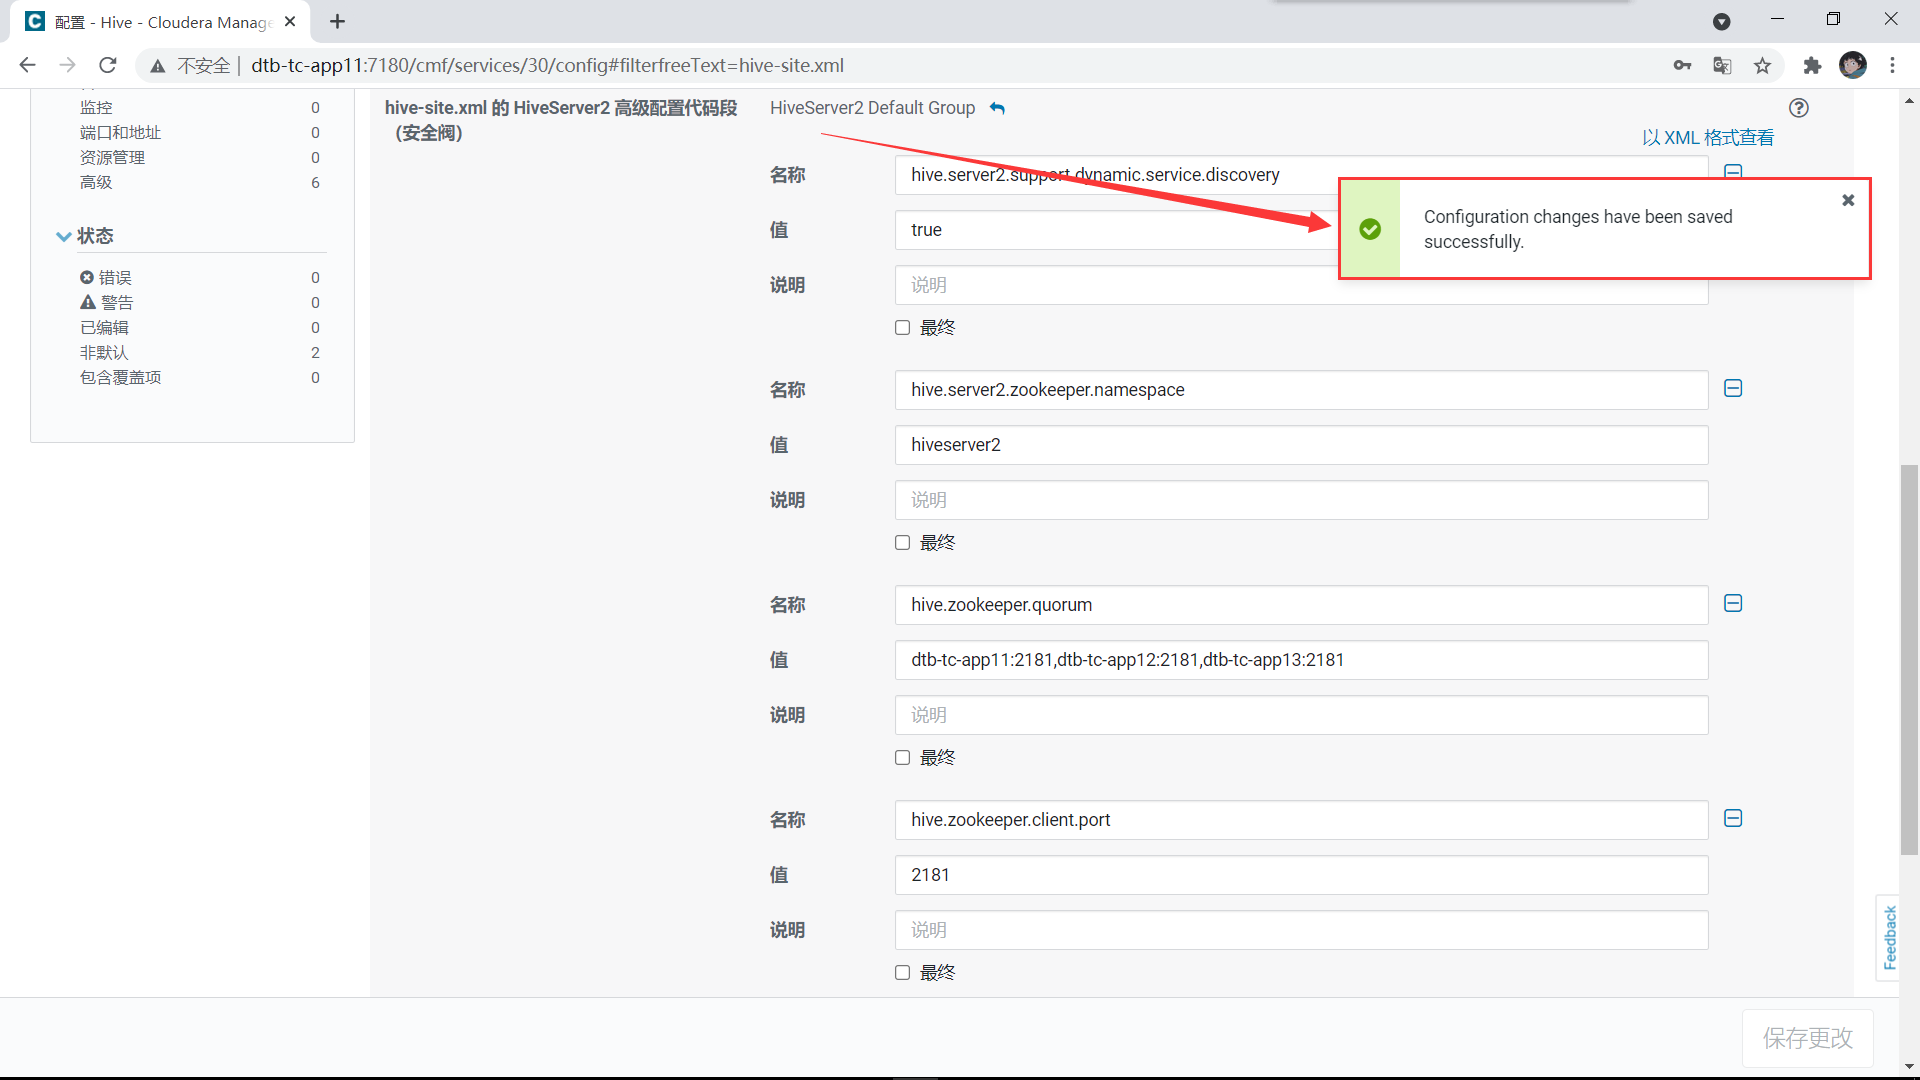Screen dimensions: 1920x1080
Task: Click the scrollbar down arrow
Action: 1909,1066
